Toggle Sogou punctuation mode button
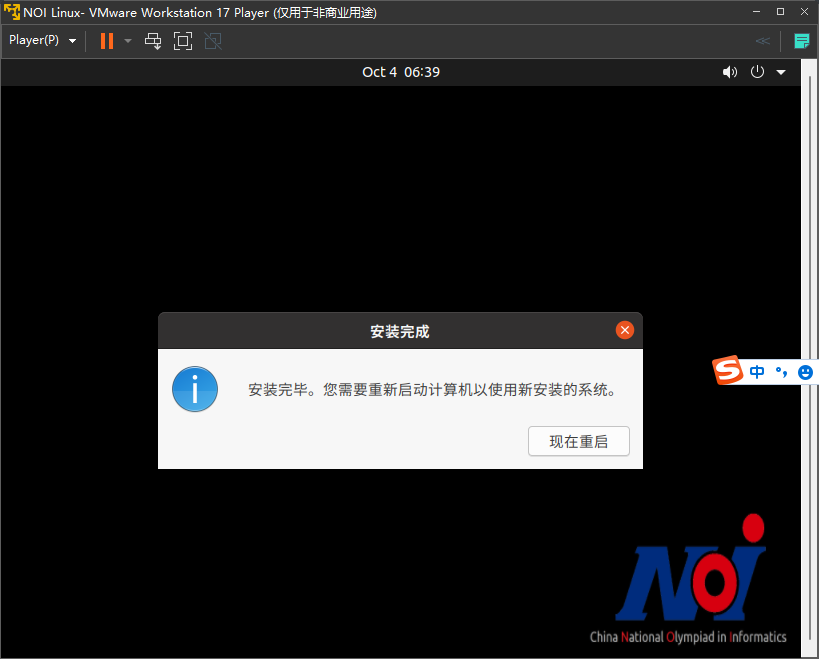This screenshot has width=819, height=659. 781,372
